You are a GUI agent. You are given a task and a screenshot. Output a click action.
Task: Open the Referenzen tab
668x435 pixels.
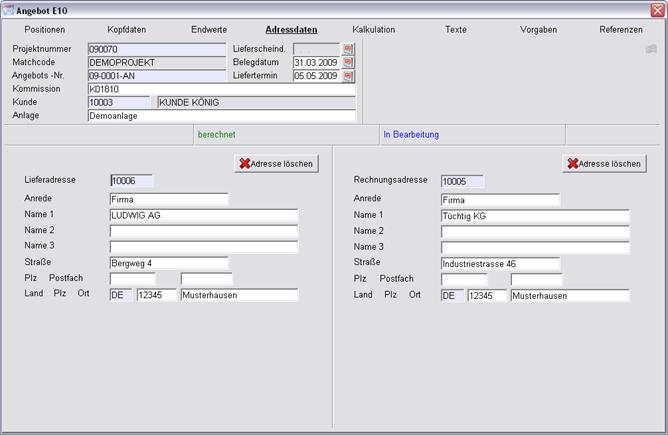coord(621,30)
